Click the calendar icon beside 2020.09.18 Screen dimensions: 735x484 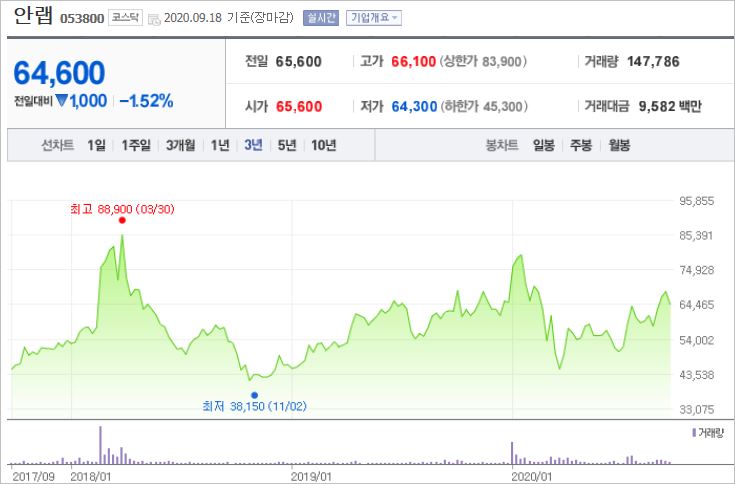tap(154, 19)
